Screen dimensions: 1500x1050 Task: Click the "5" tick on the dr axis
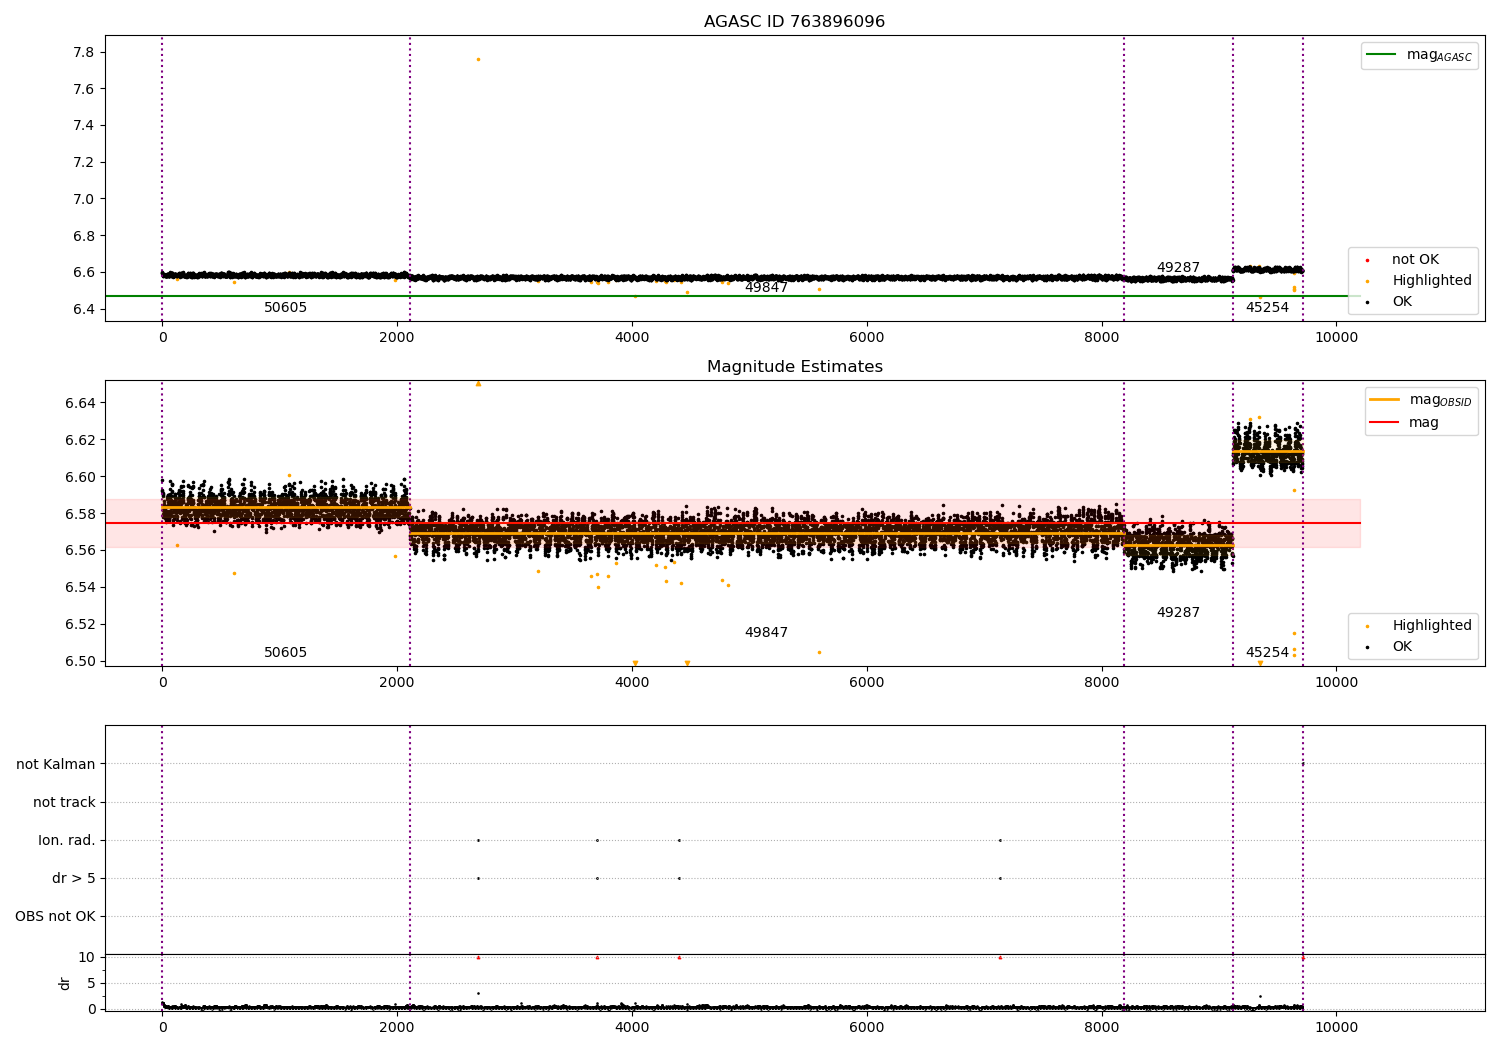[x=92, y=983]
